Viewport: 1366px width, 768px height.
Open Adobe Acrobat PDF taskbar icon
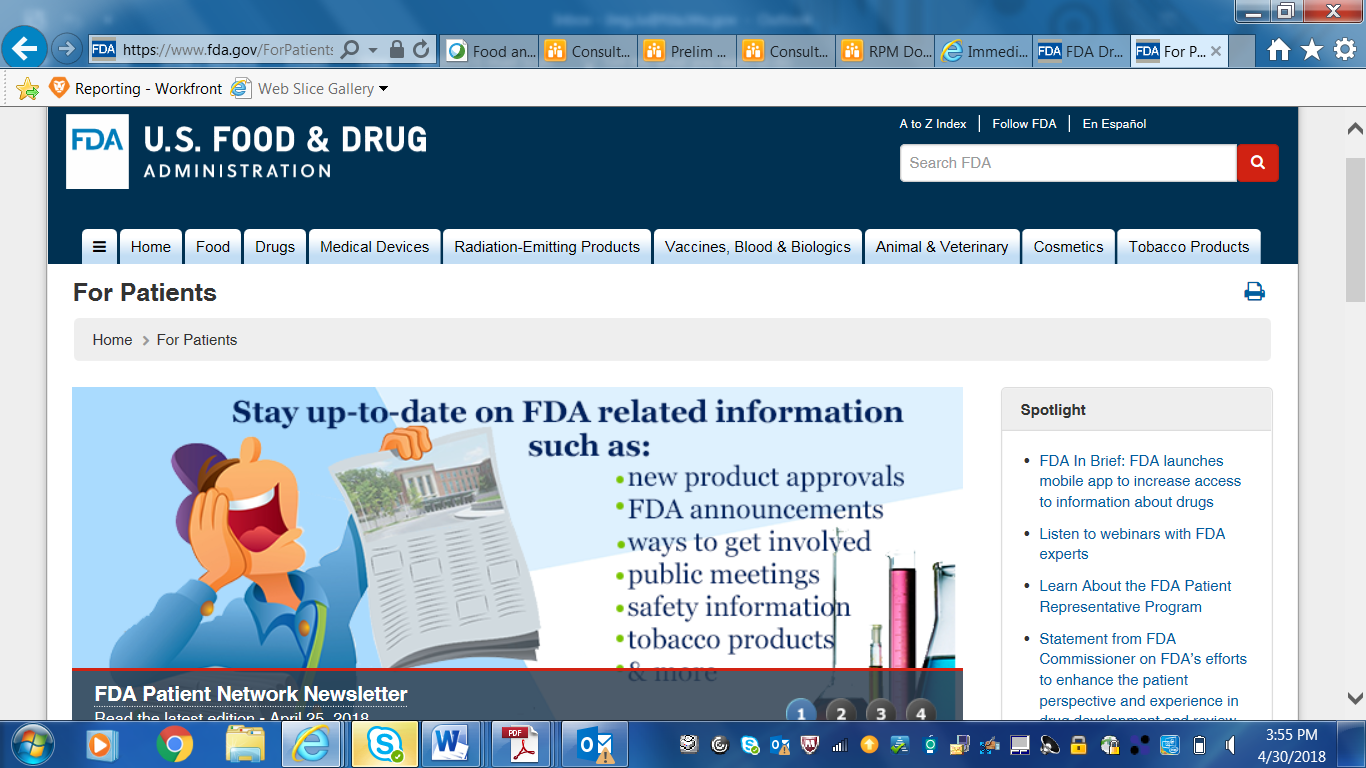[x=519, y=744]
